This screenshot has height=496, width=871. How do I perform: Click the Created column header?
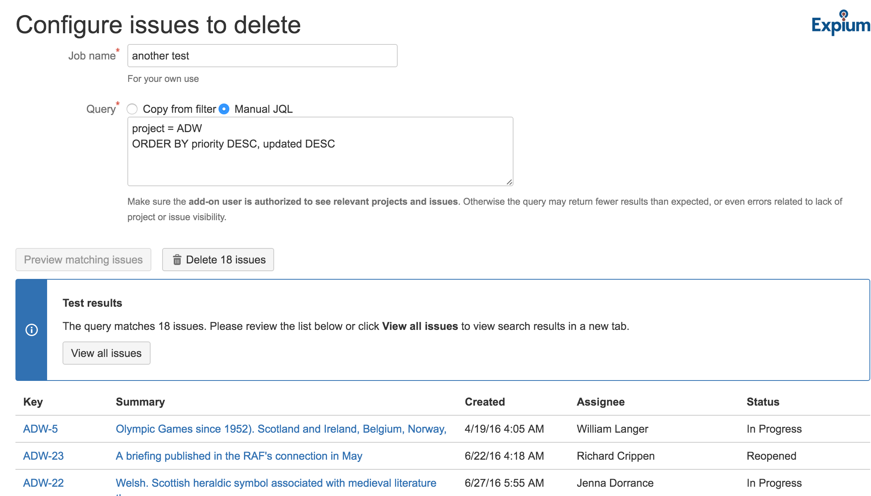tap(485, 402)
